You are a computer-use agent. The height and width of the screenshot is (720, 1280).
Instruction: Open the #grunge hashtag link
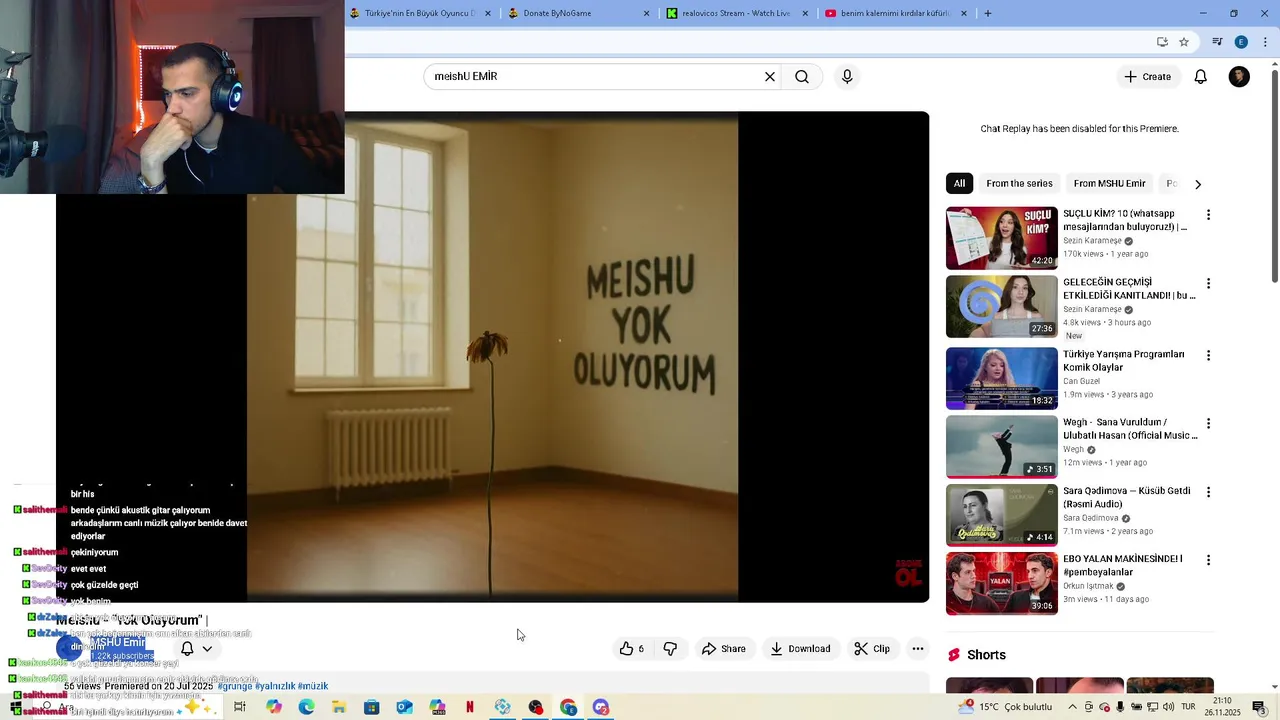point(235,686)
